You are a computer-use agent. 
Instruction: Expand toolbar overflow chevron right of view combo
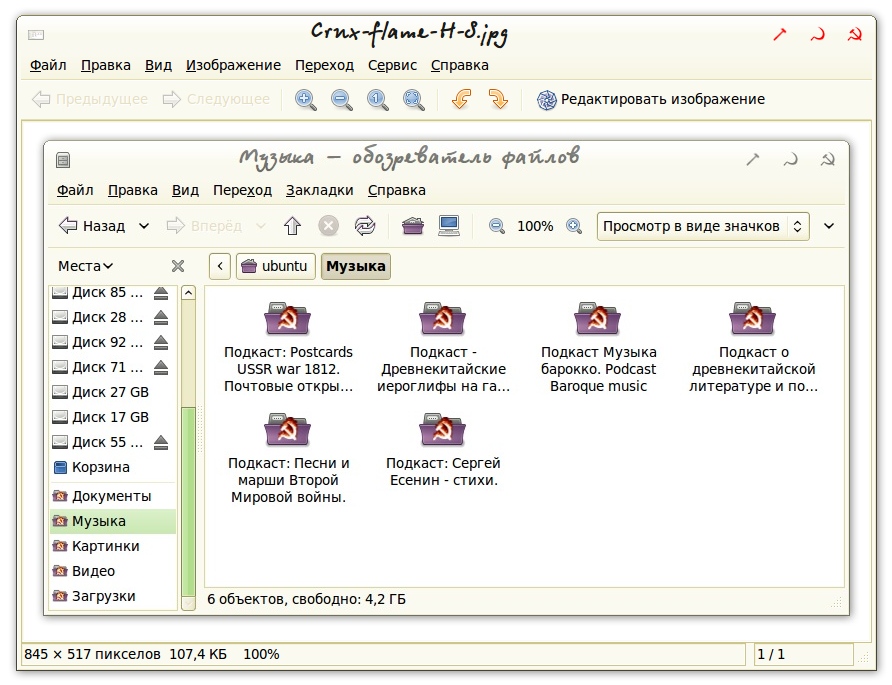(829, 226)
